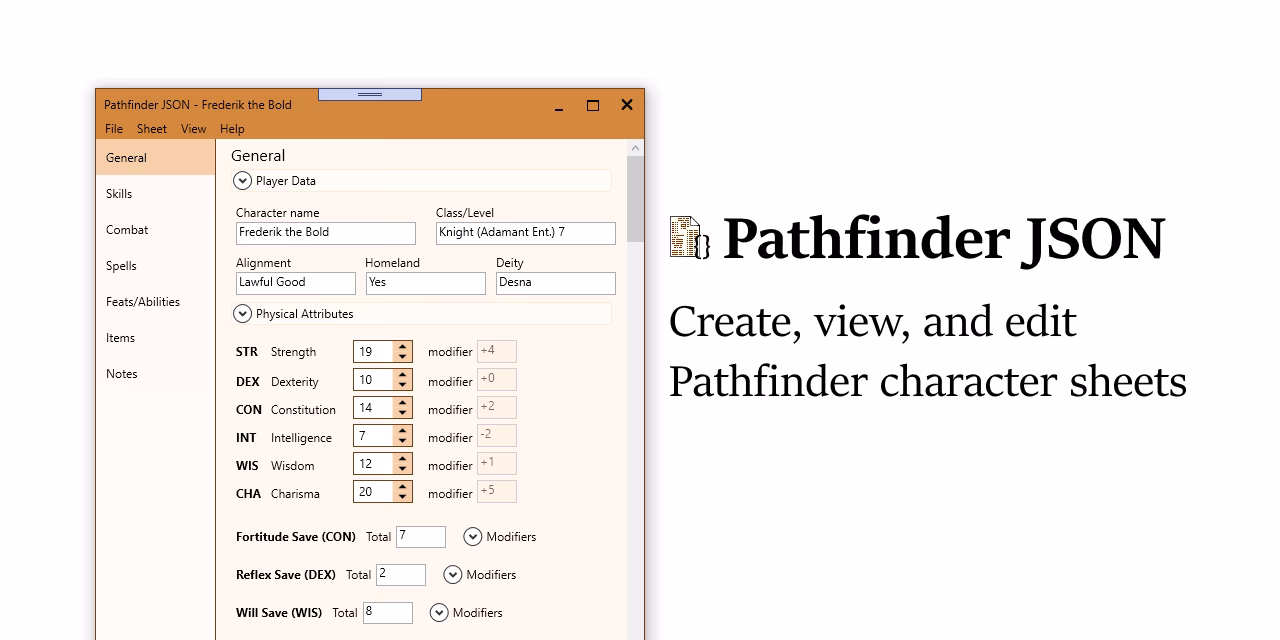Viewport: 1280px width, 640px height.
Task: Increase Intelligence with up arrow
Action: pyautogui.click(x=403, y=431)
